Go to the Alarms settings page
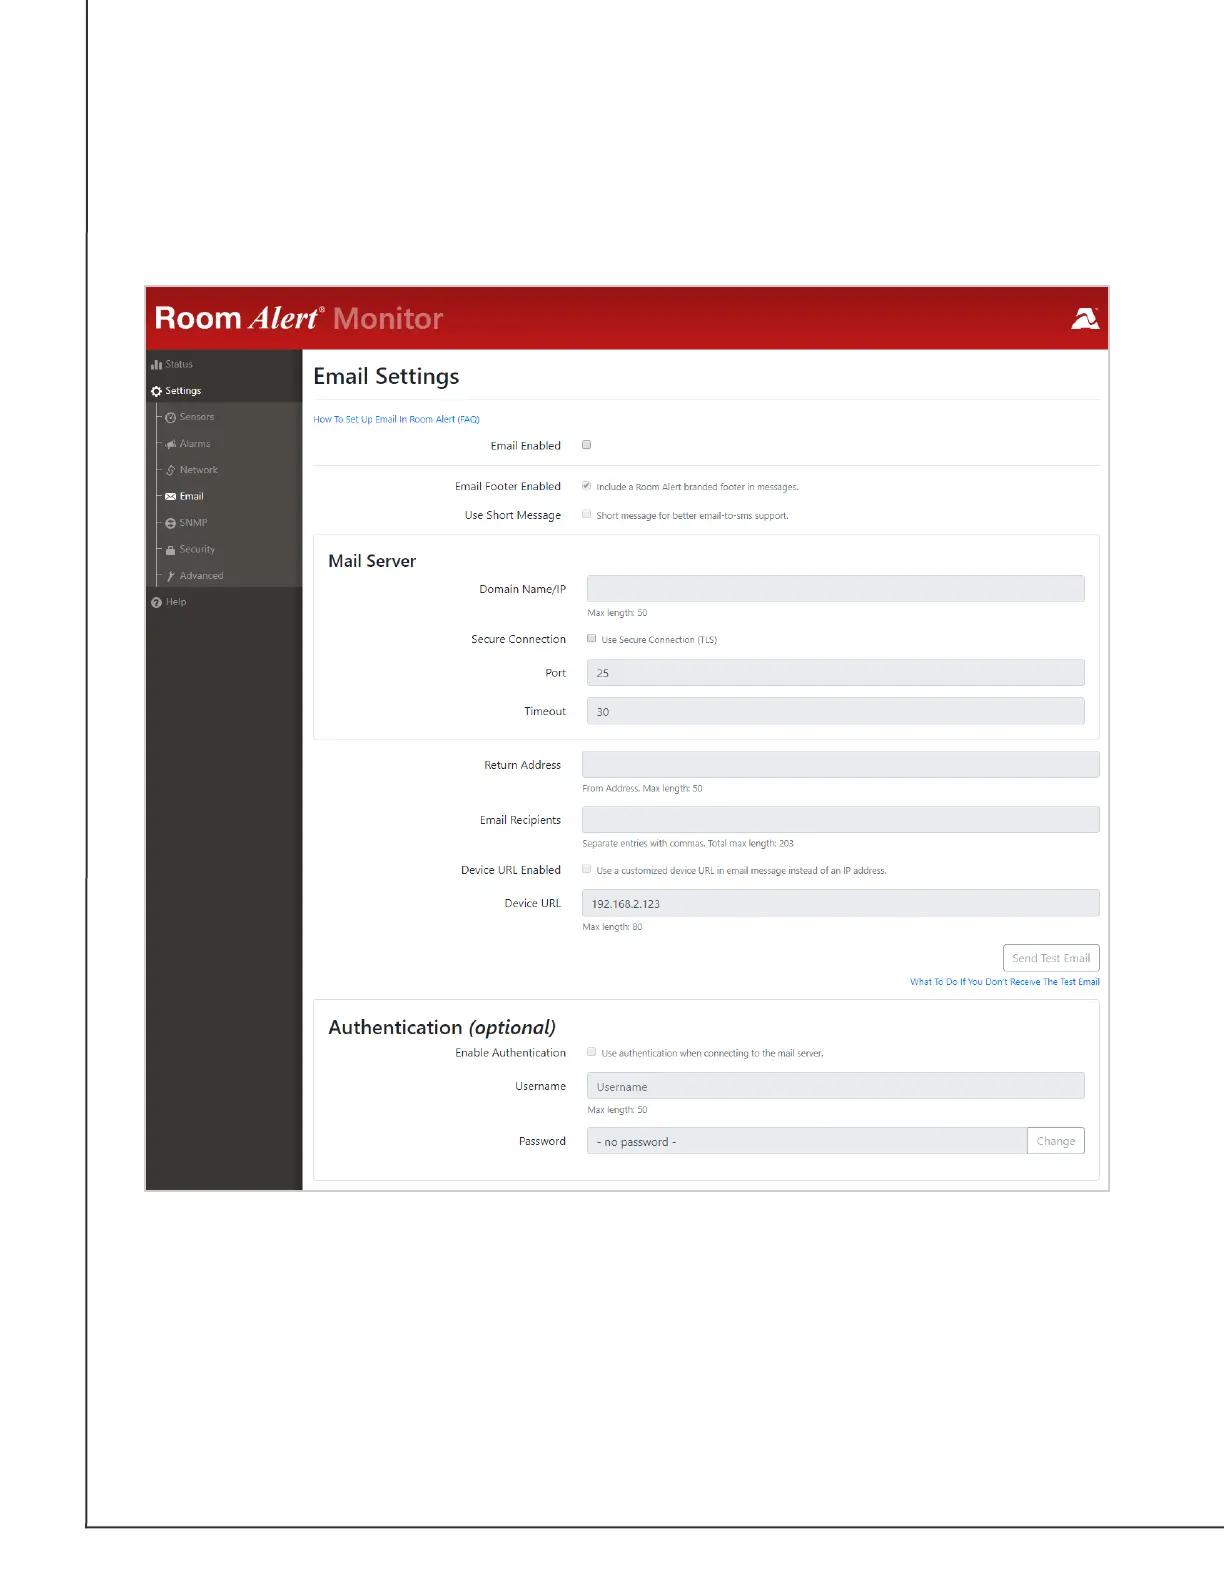 pos(195,444)
